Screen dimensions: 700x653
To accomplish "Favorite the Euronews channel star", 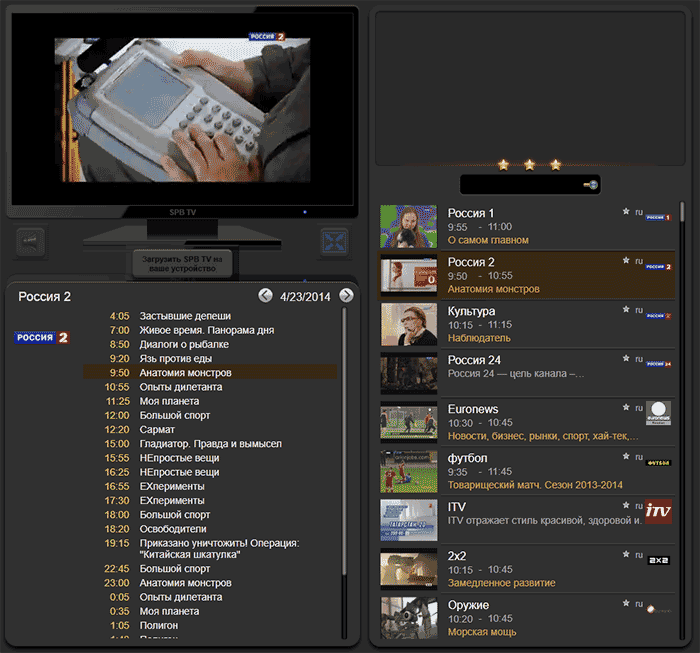I will tap(626, 408).
